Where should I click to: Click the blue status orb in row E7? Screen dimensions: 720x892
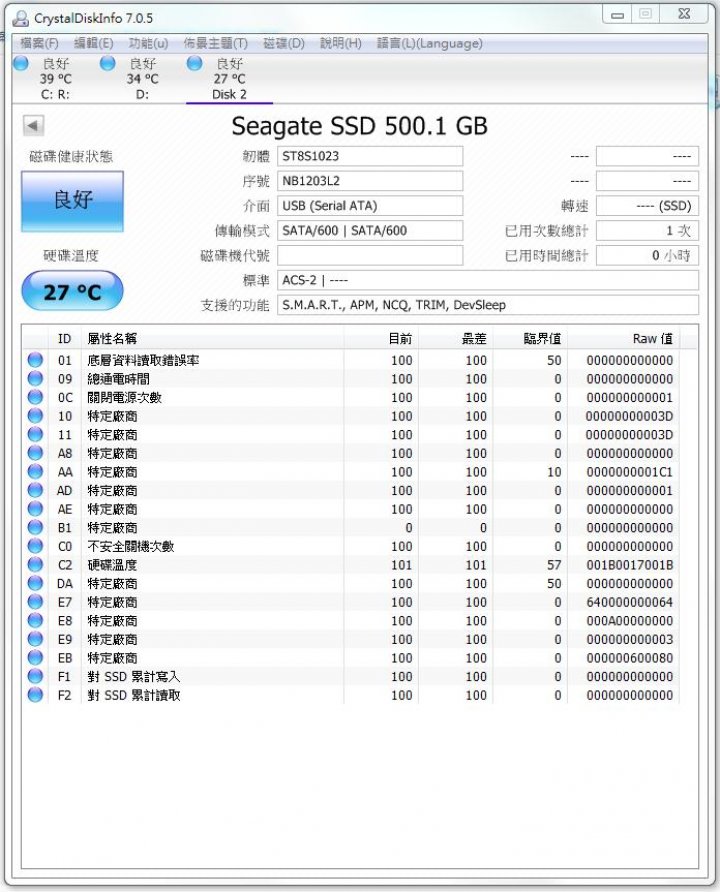pos(35,602)
